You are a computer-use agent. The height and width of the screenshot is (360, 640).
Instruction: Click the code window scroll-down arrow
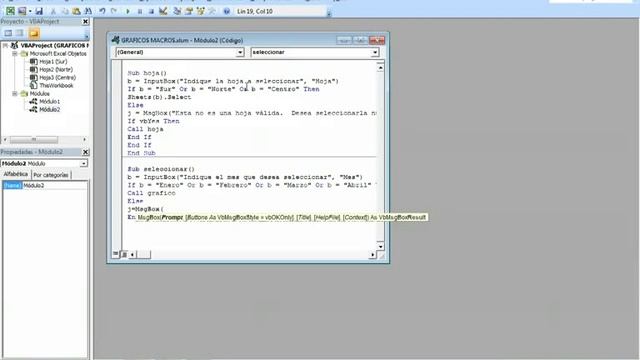380,246
